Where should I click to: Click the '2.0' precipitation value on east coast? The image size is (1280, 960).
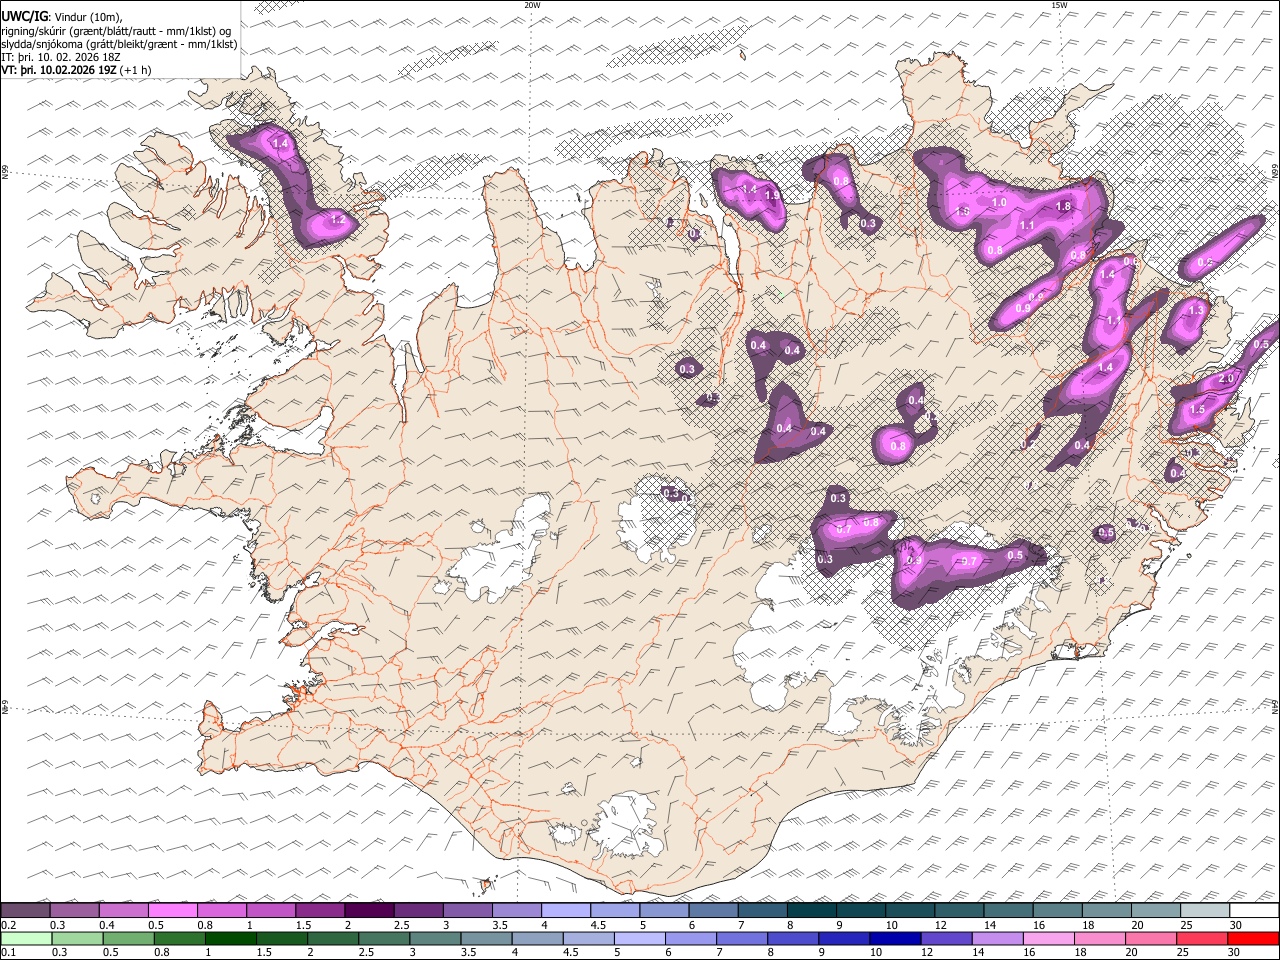(1227, 379)
